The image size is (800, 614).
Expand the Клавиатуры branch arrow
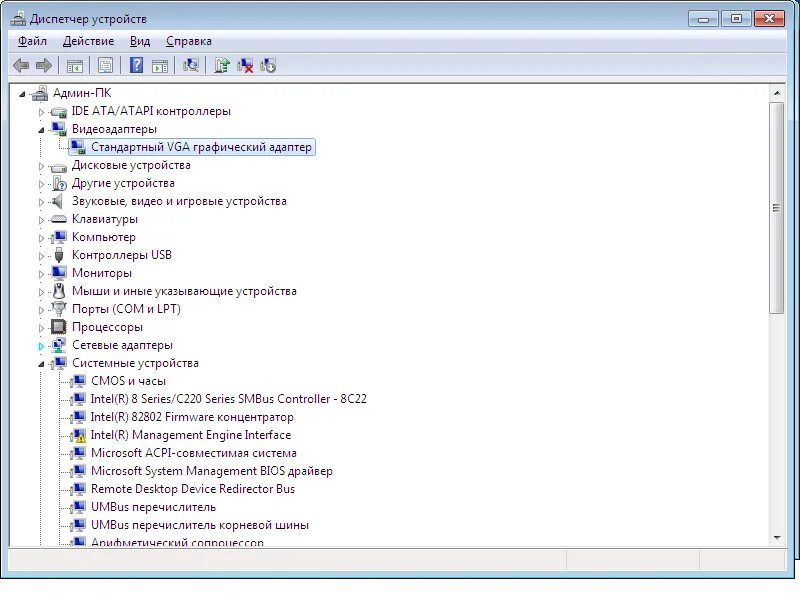[41, 220]
